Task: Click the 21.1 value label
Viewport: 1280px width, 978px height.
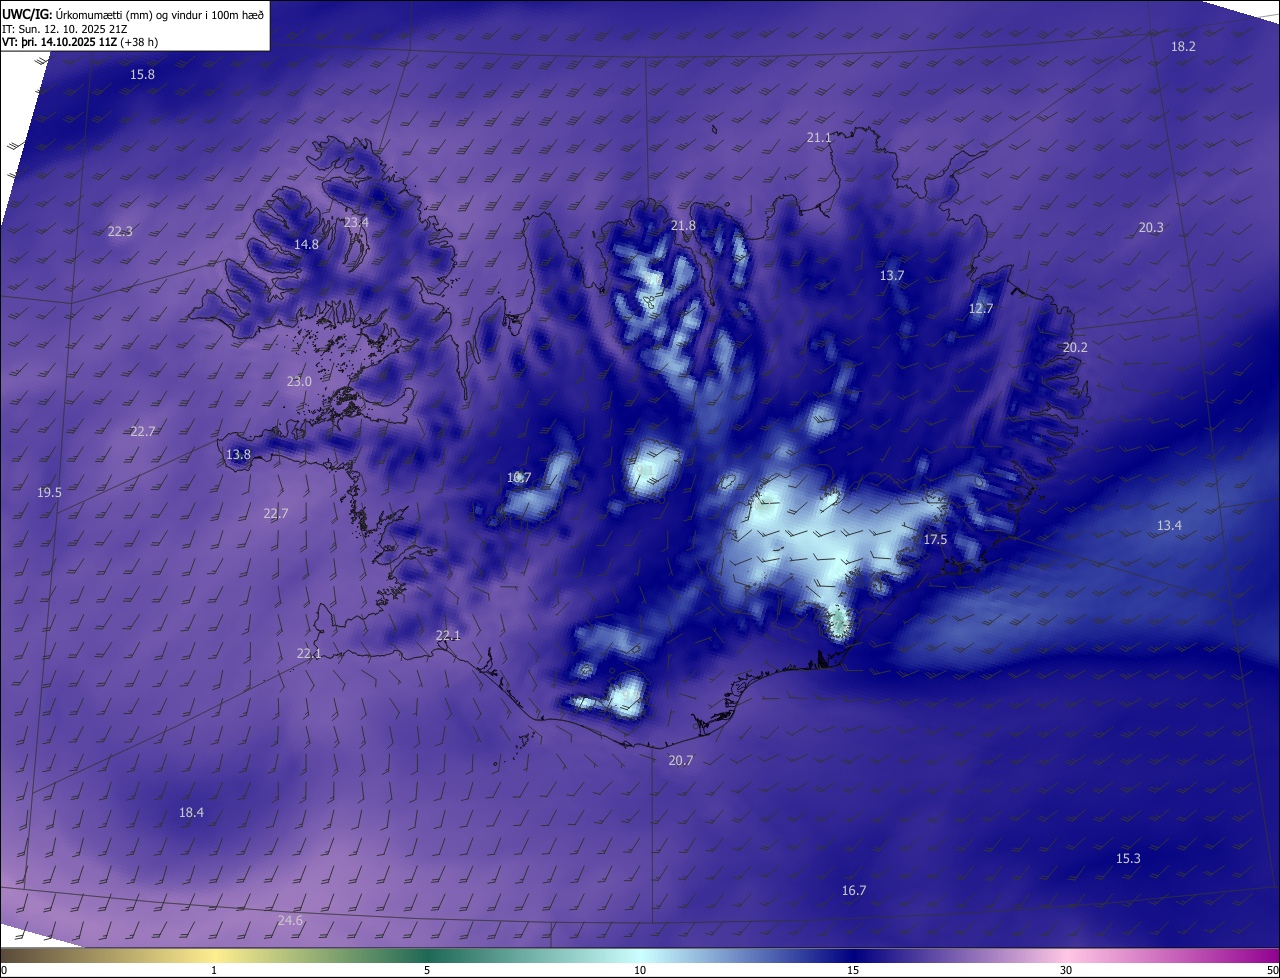Action: coord(819,137)
